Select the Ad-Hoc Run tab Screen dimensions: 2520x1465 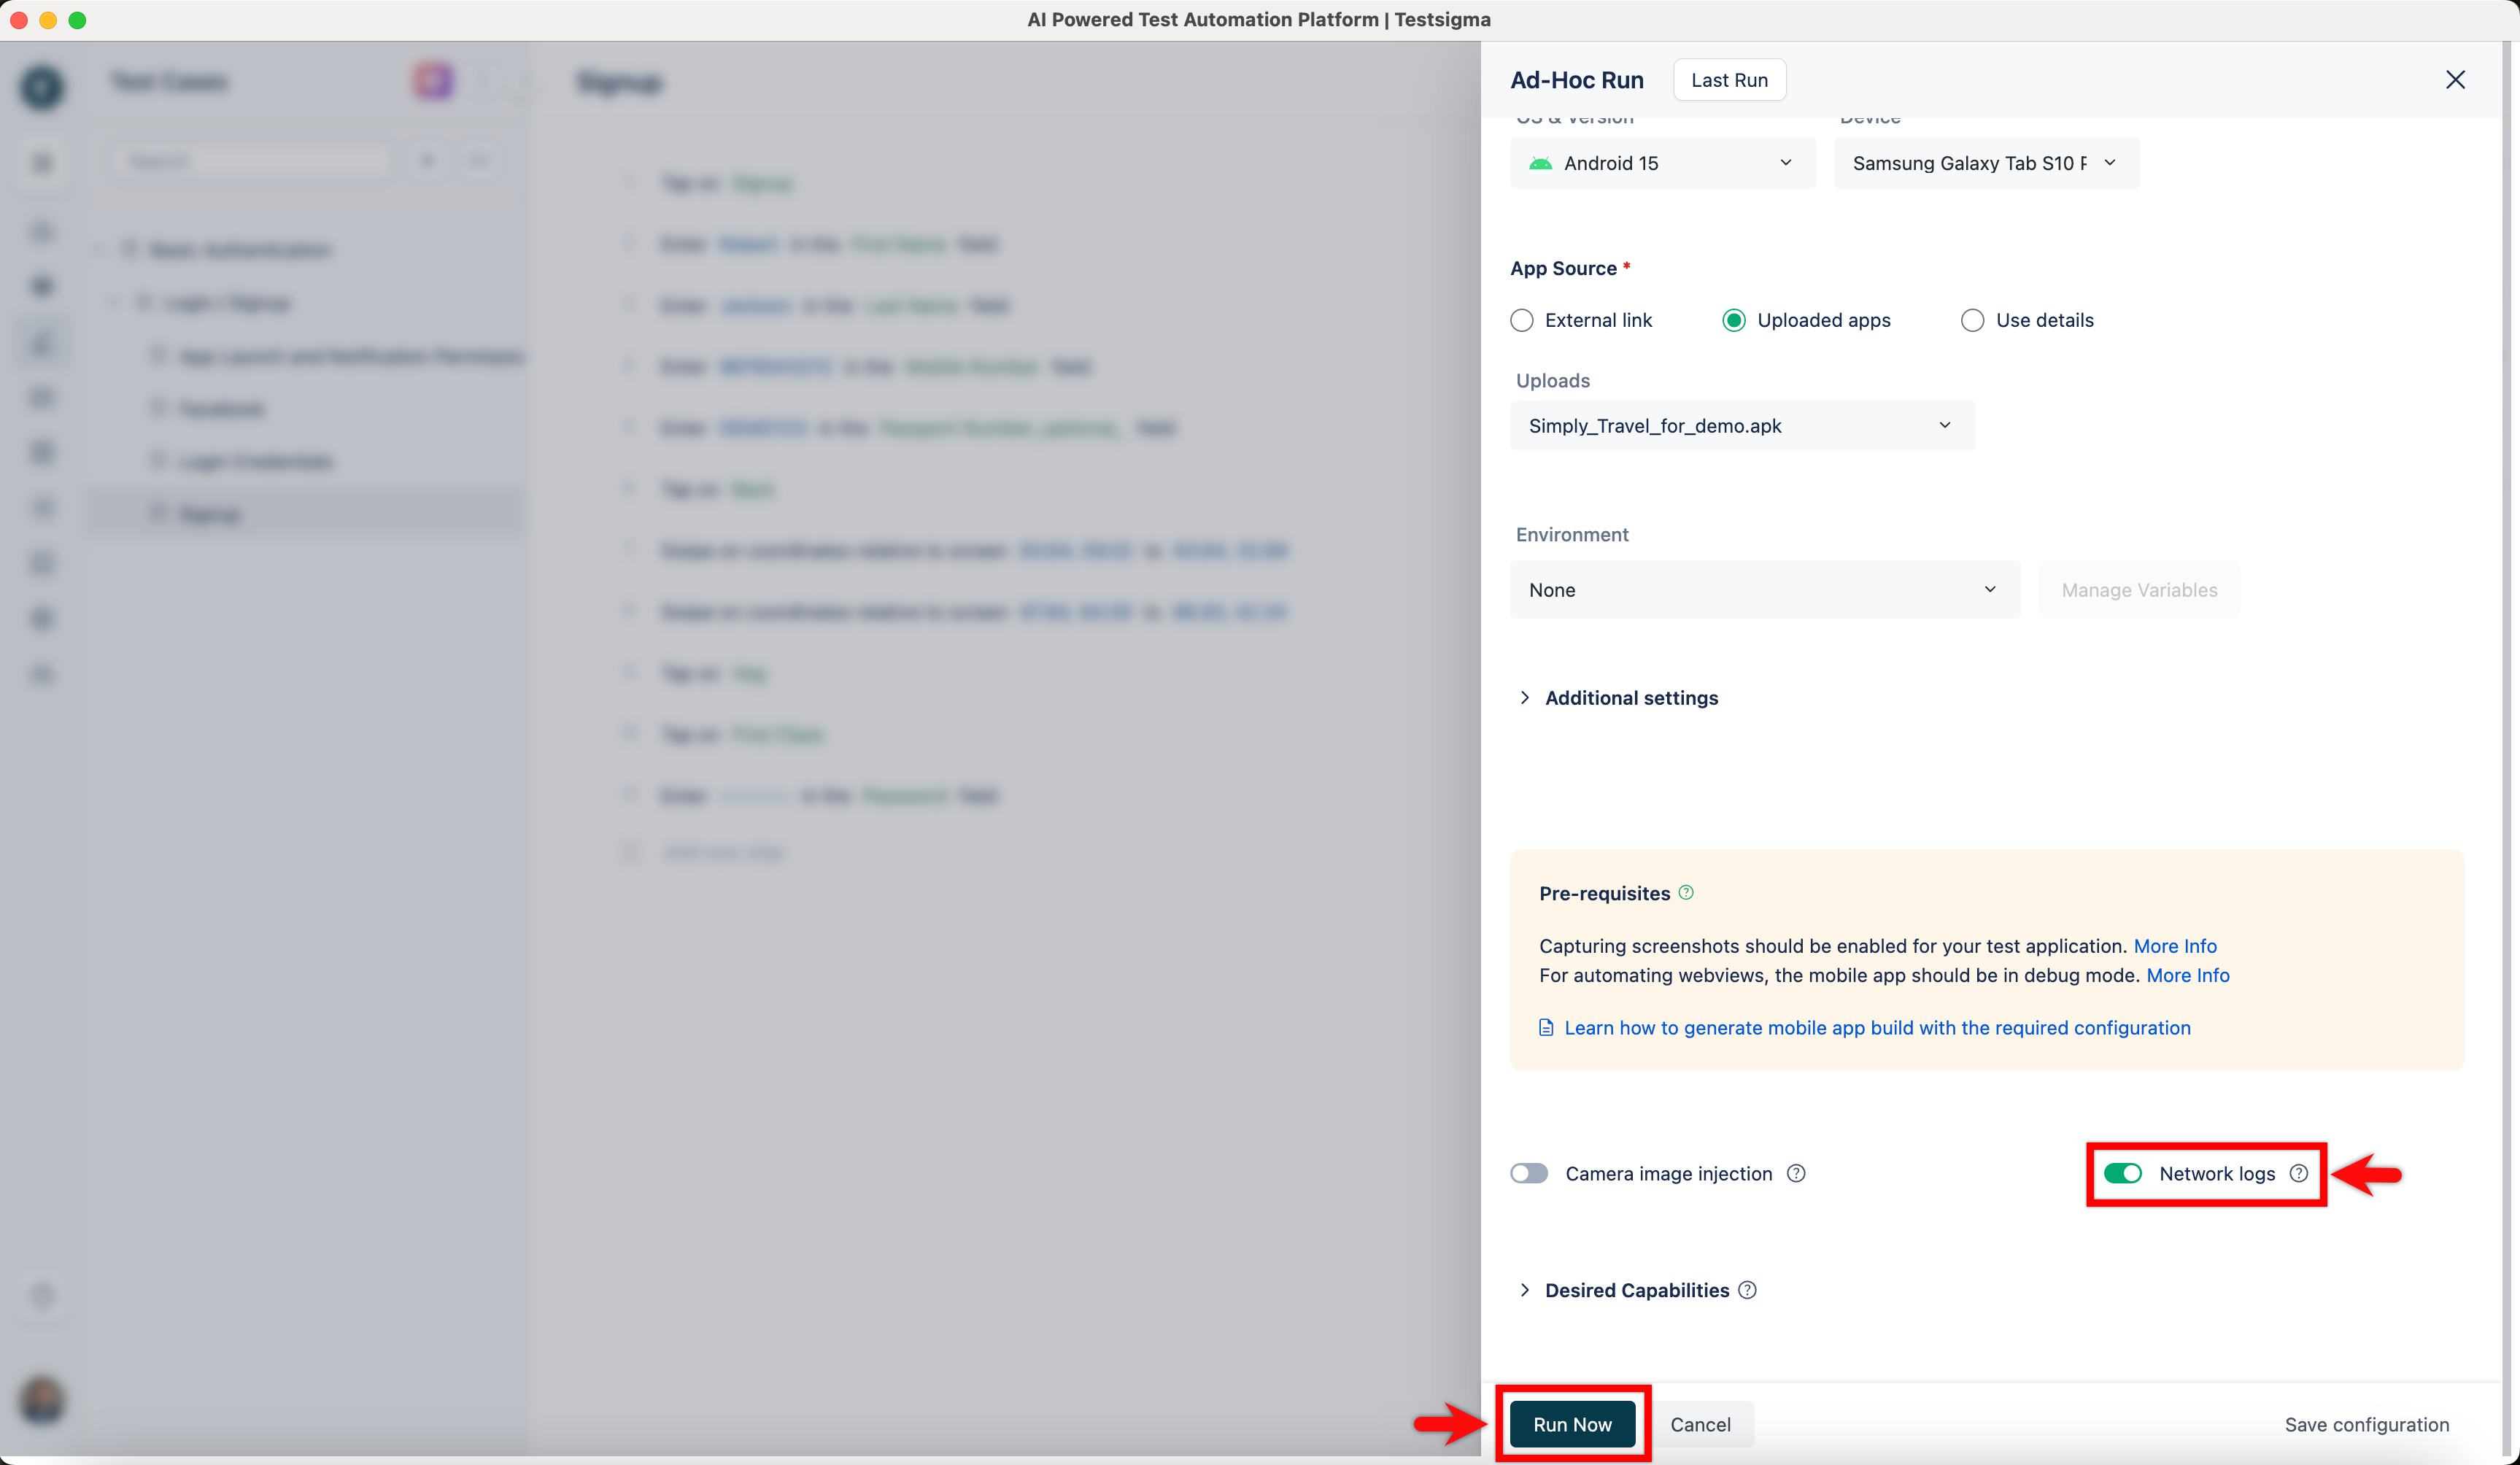[x=1576, y=79]
